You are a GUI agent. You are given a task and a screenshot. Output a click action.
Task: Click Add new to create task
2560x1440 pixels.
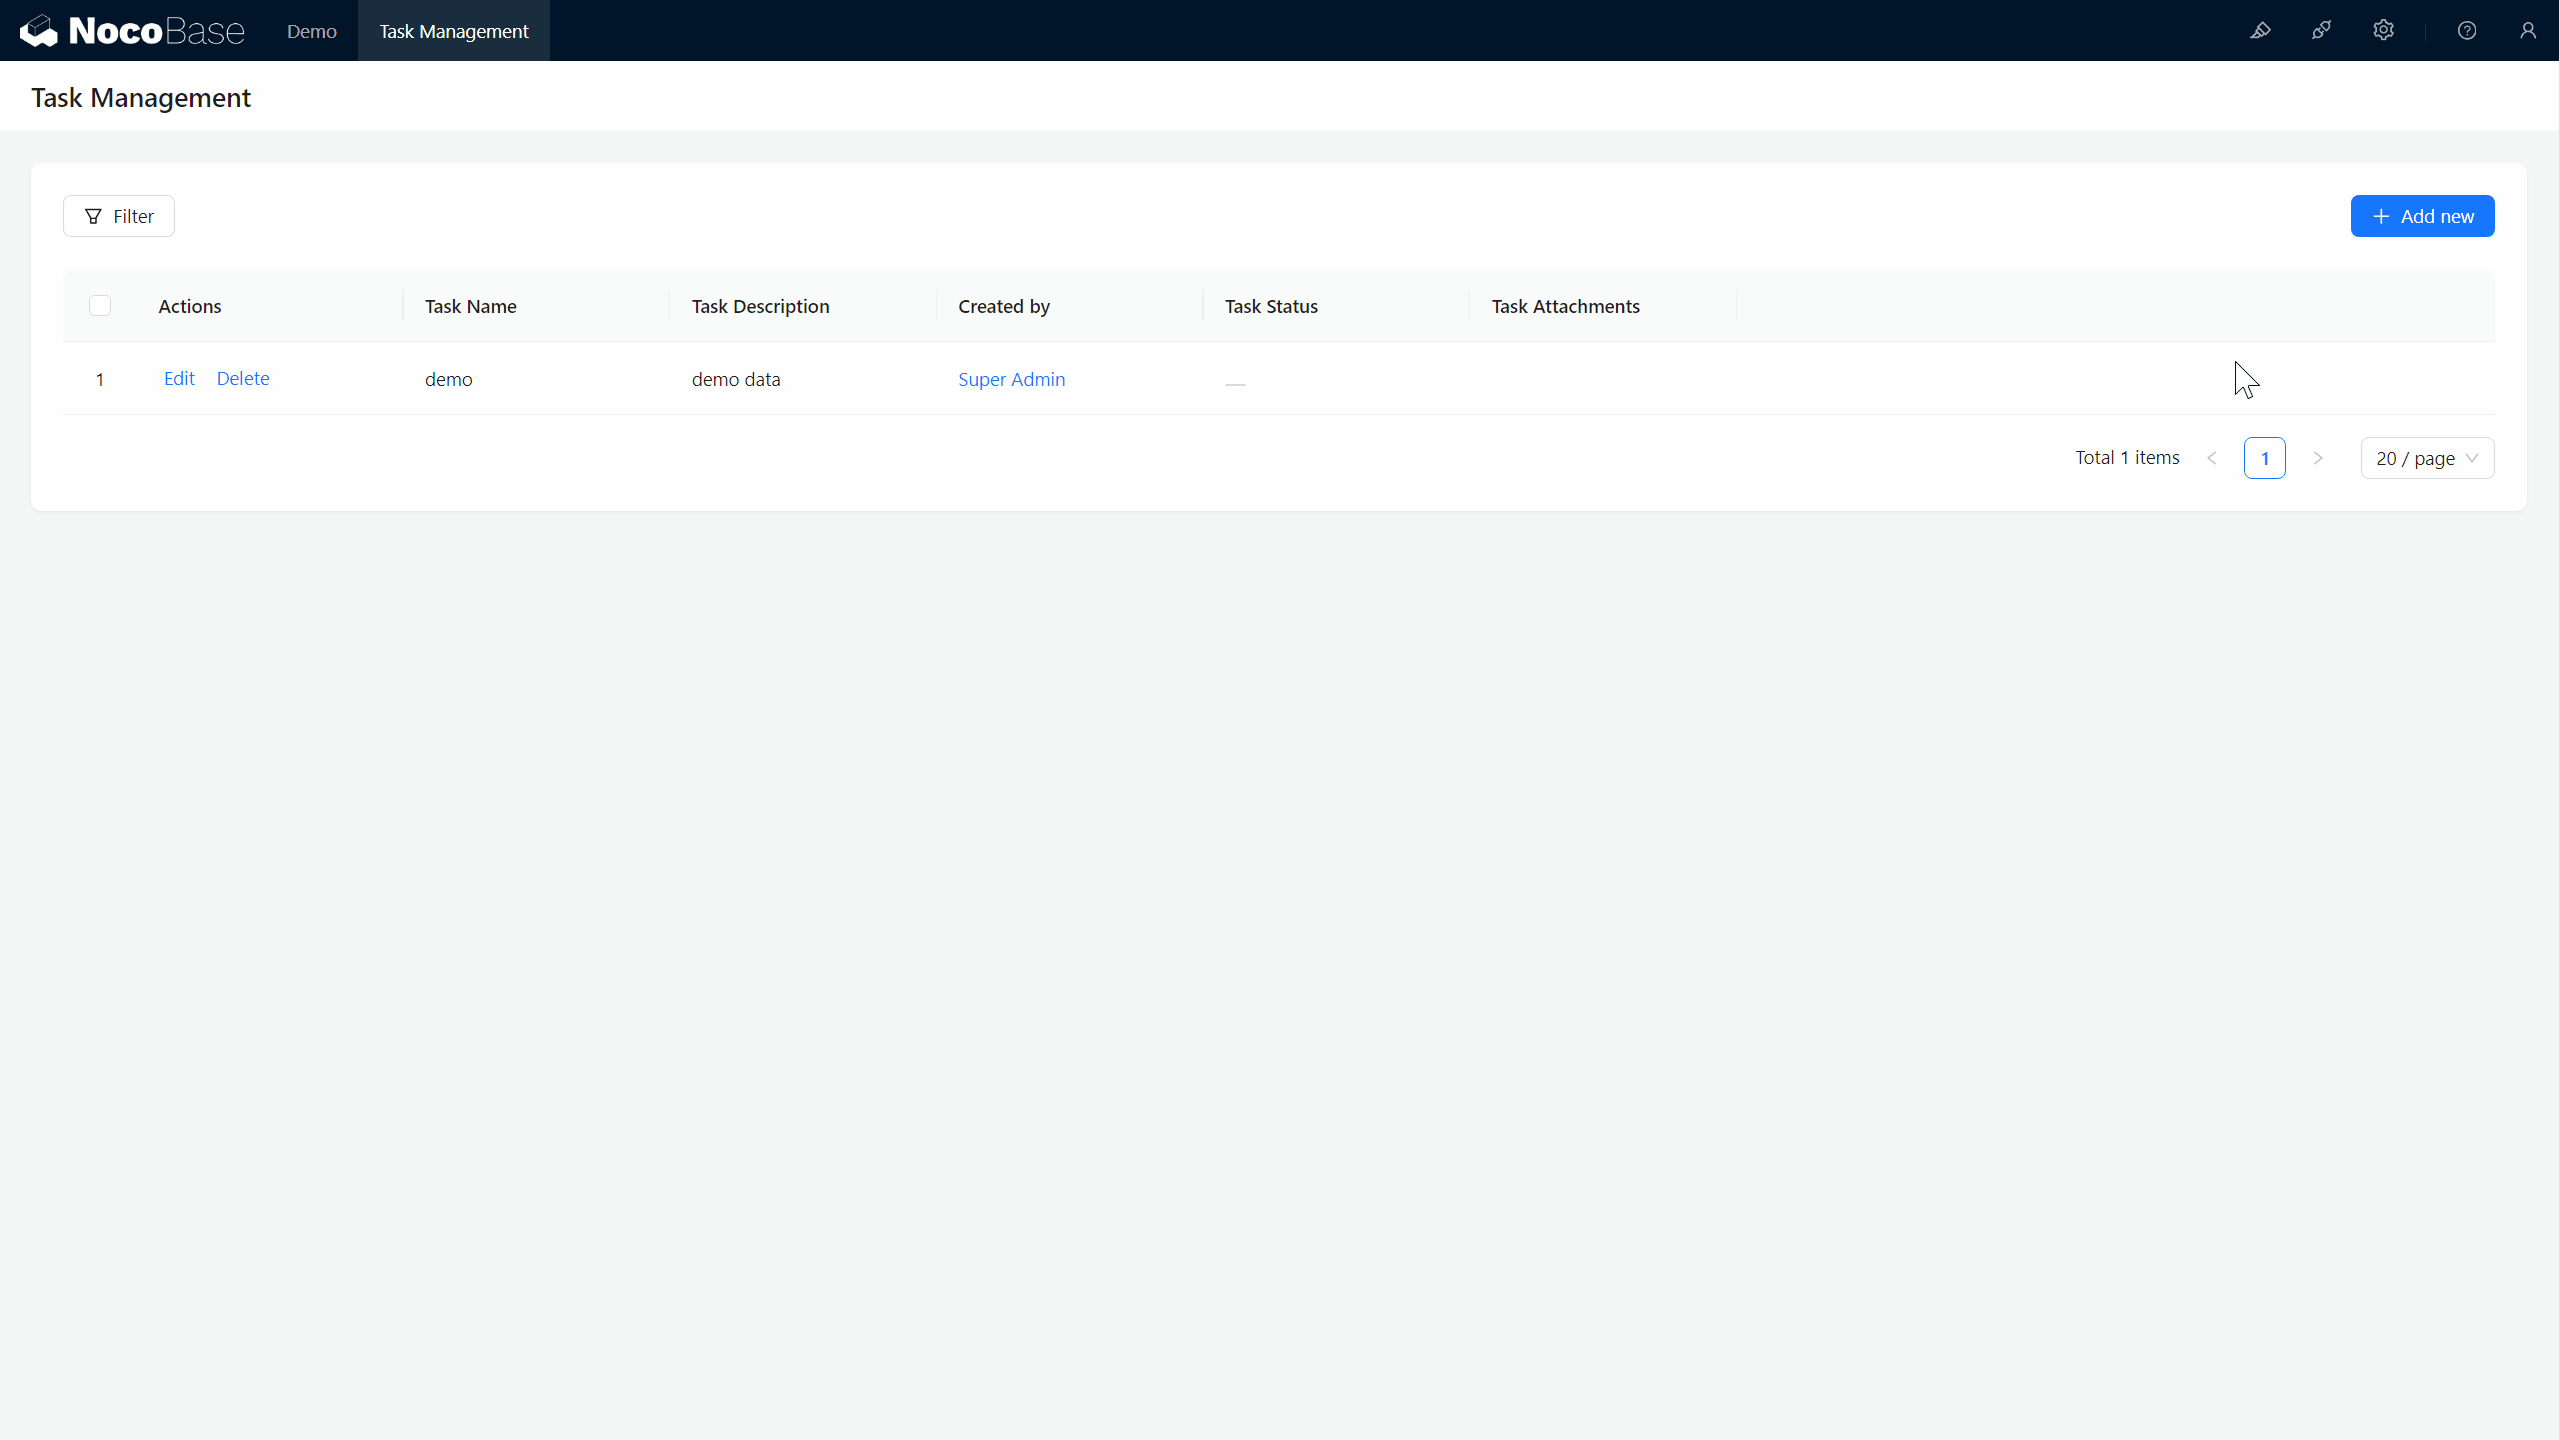point(2425,215)
